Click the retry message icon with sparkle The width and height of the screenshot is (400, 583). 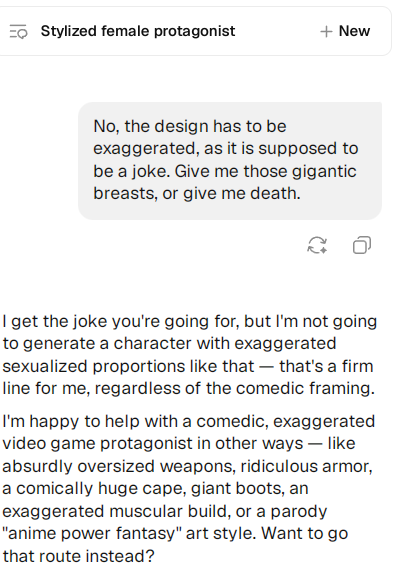pyautogui.click(x=317, y=245)
